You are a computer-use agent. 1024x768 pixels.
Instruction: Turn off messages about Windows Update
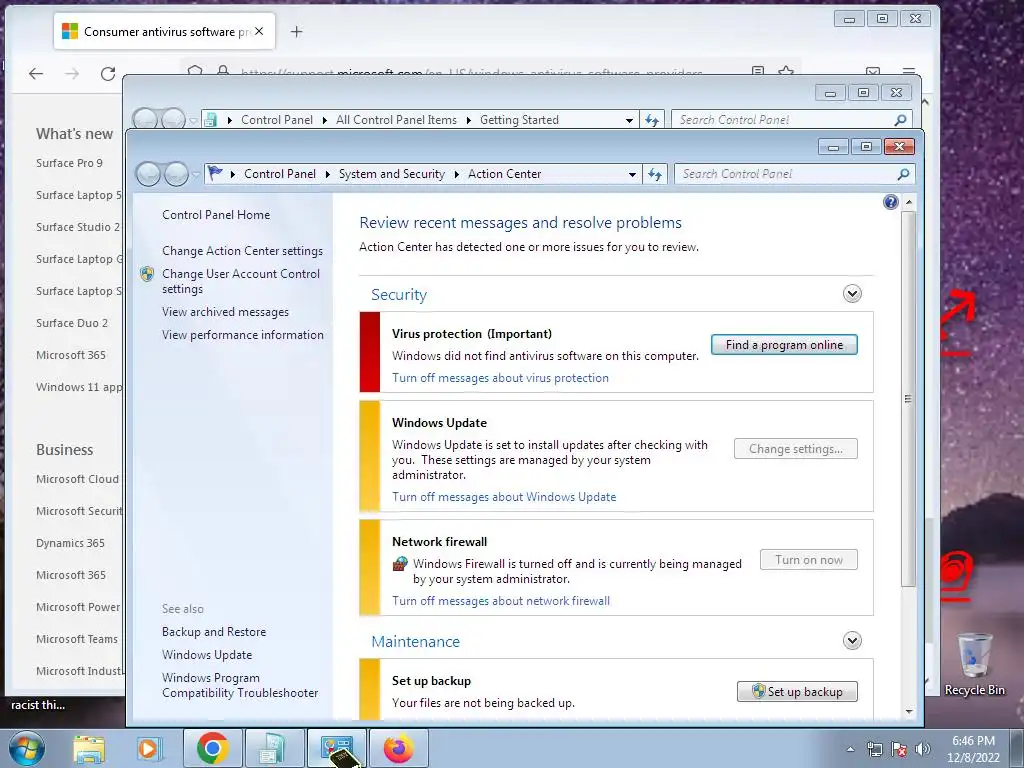coord(504,497)
